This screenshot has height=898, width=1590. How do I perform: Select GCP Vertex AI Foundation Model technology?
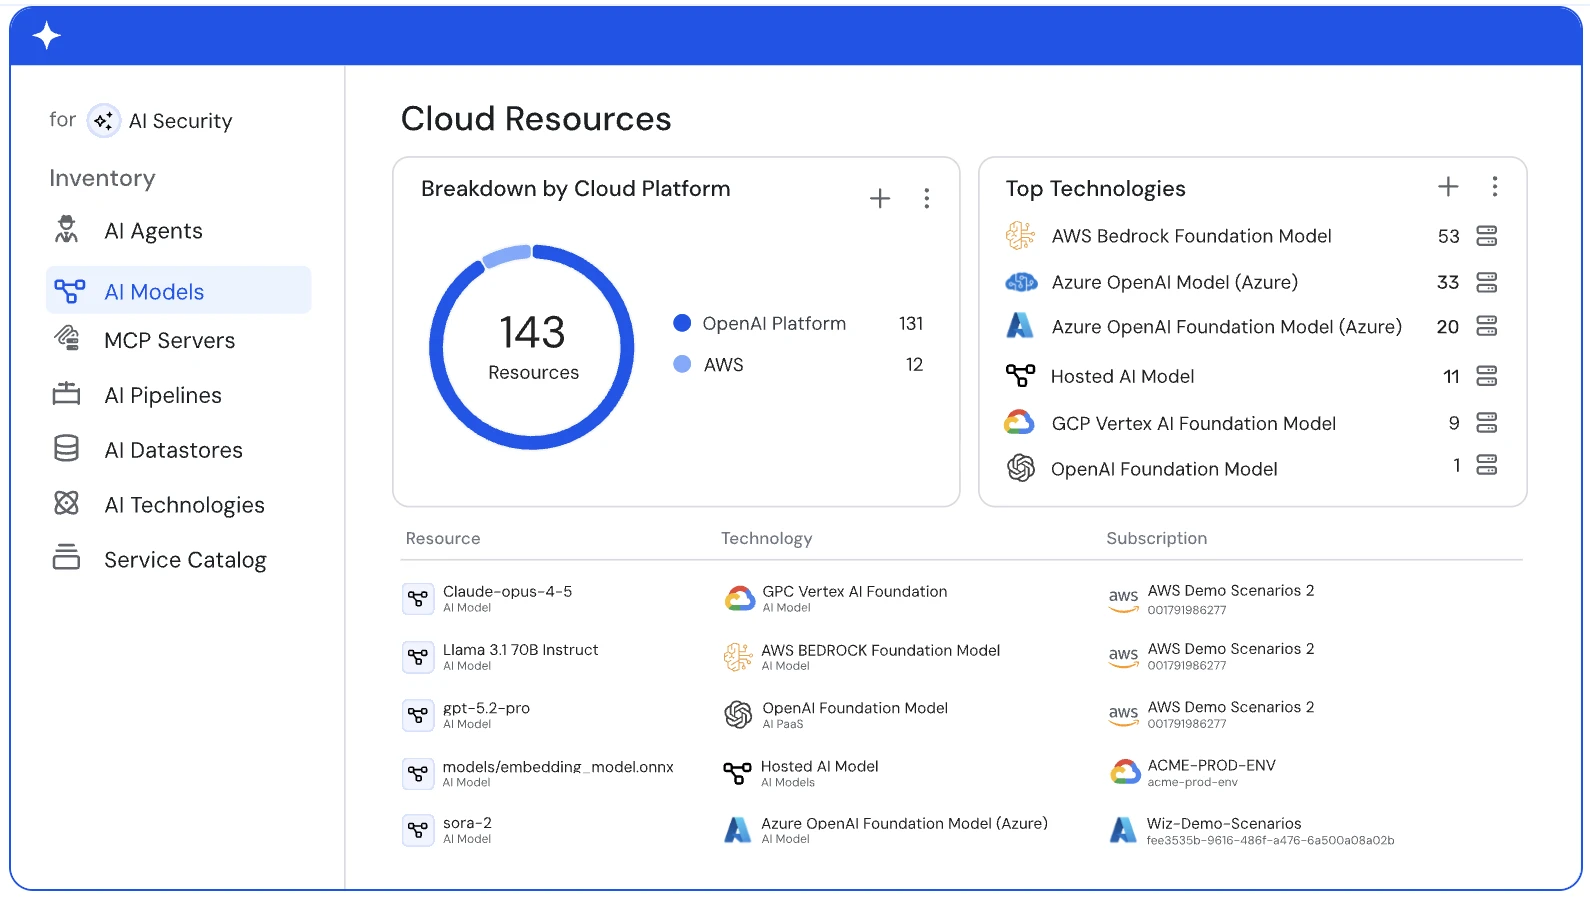[x=1193, y=423]
